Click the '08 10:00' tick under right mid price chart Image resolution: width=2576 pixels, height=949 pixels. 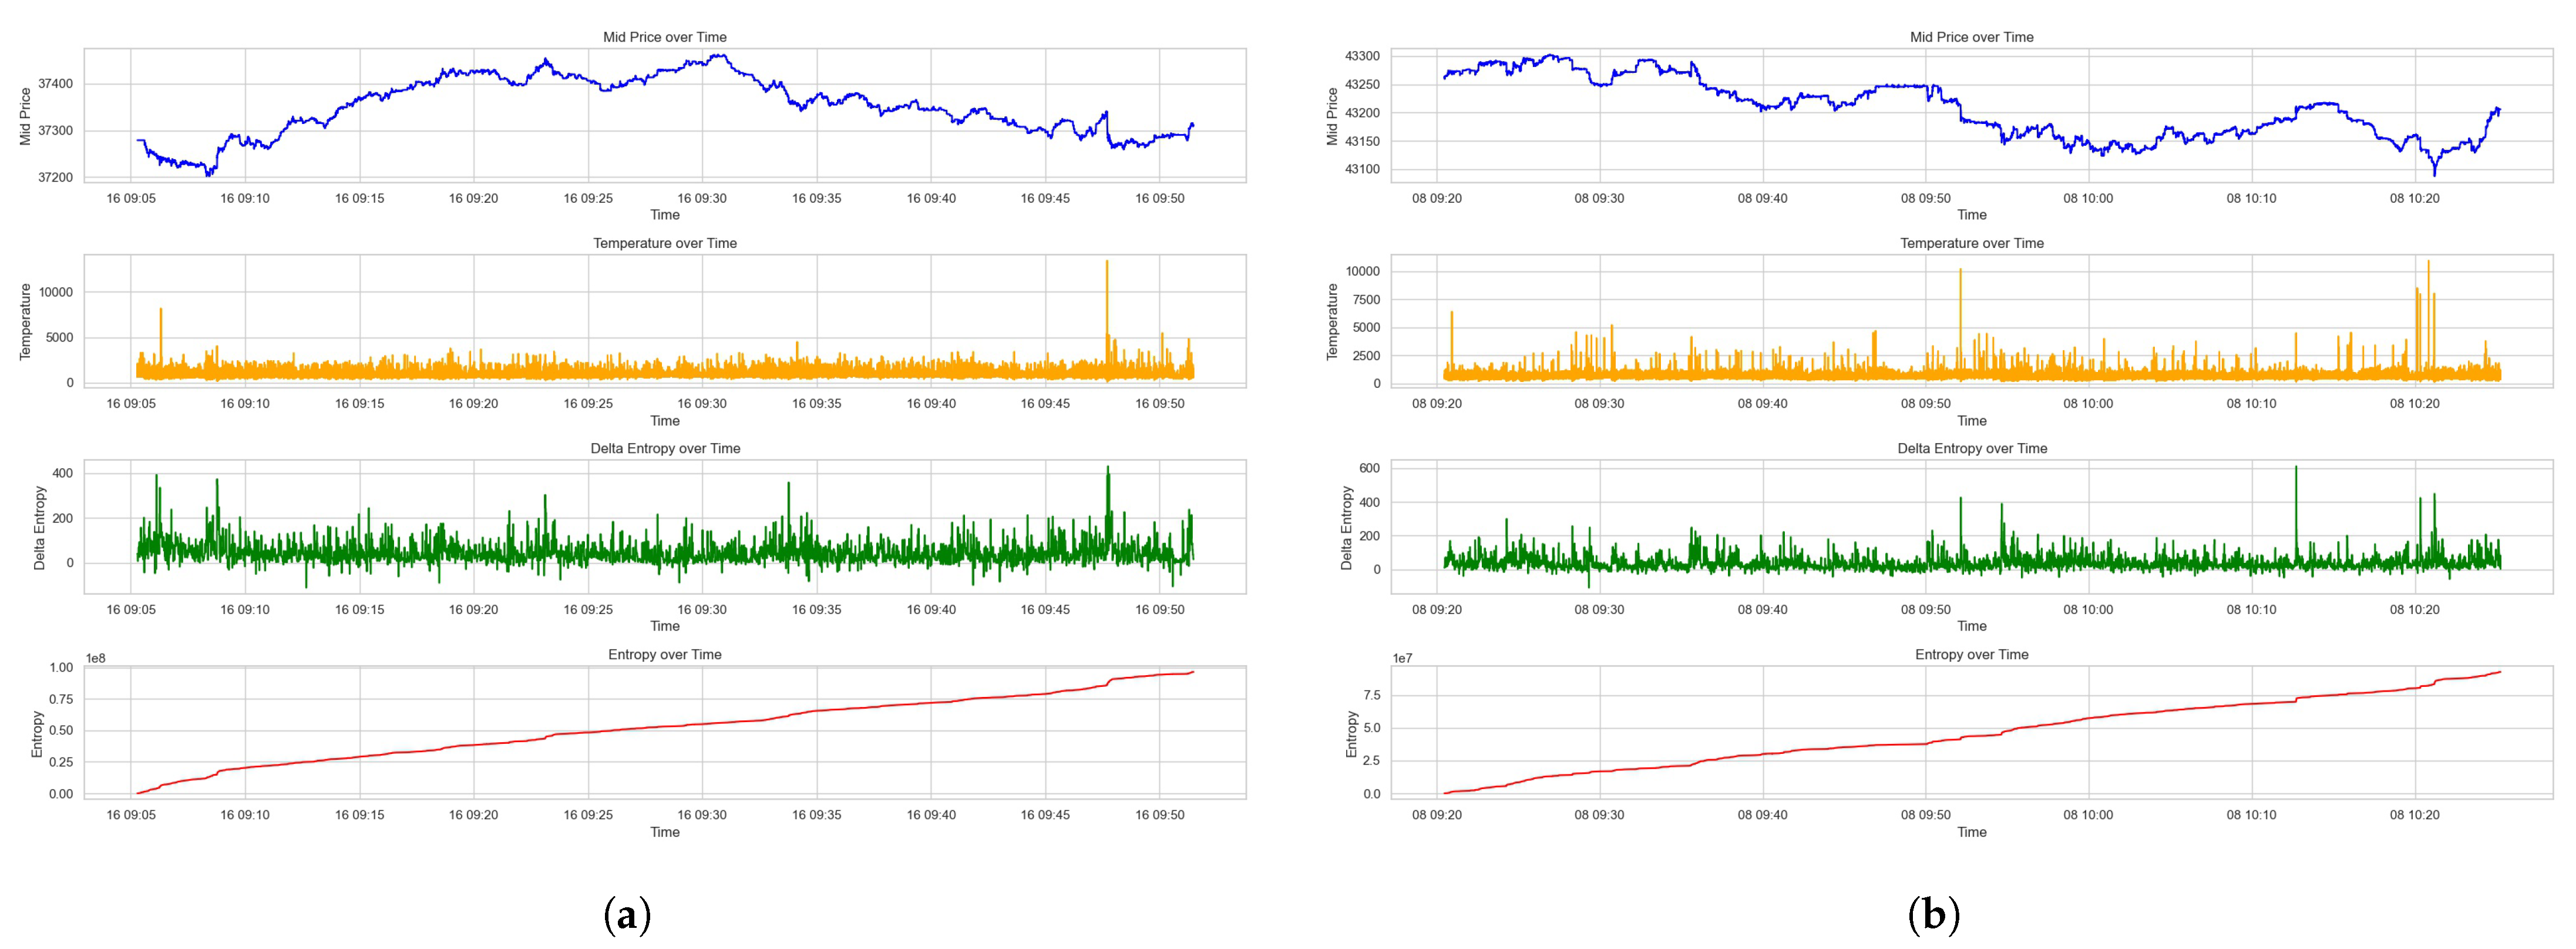(2088, 198)
